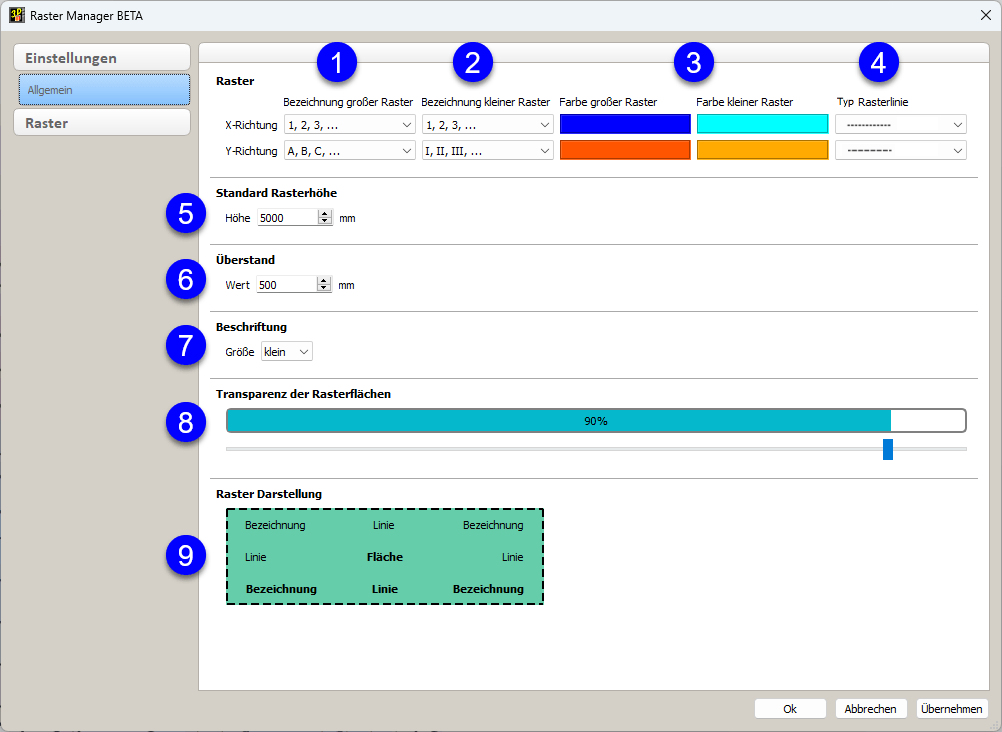Apply settings with Übernehmen
This screenshot has width=1002, height=732.
[x=952, y=708]
